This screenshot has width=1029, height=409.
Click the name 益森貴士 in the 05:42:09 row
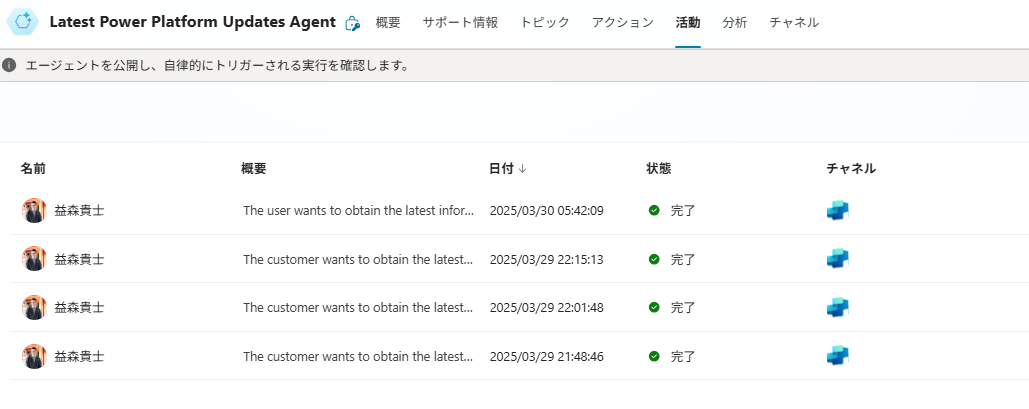[x=79, y=211]
